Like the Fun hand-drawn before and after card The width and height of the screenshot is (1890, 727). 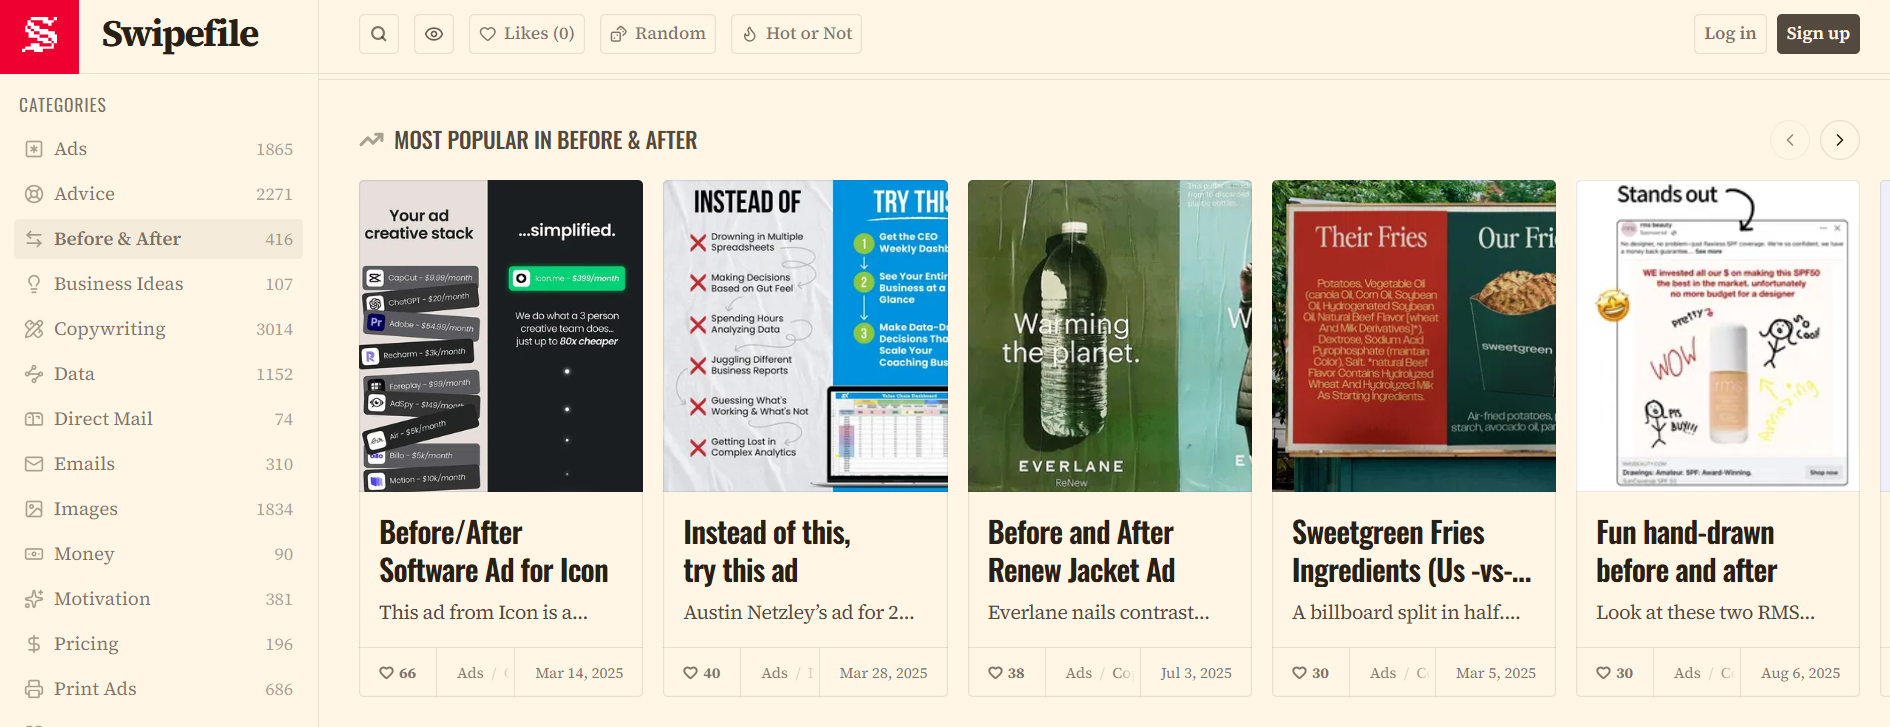(x=1614, y=673)
